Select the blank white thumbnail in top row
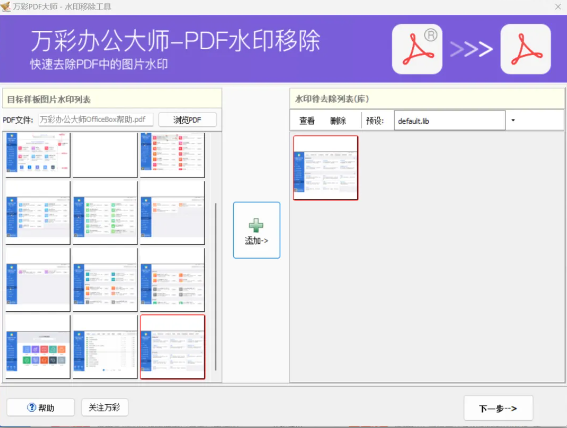Image resolution: width=567 pixels, height=428 pixels. coord(105,155)
